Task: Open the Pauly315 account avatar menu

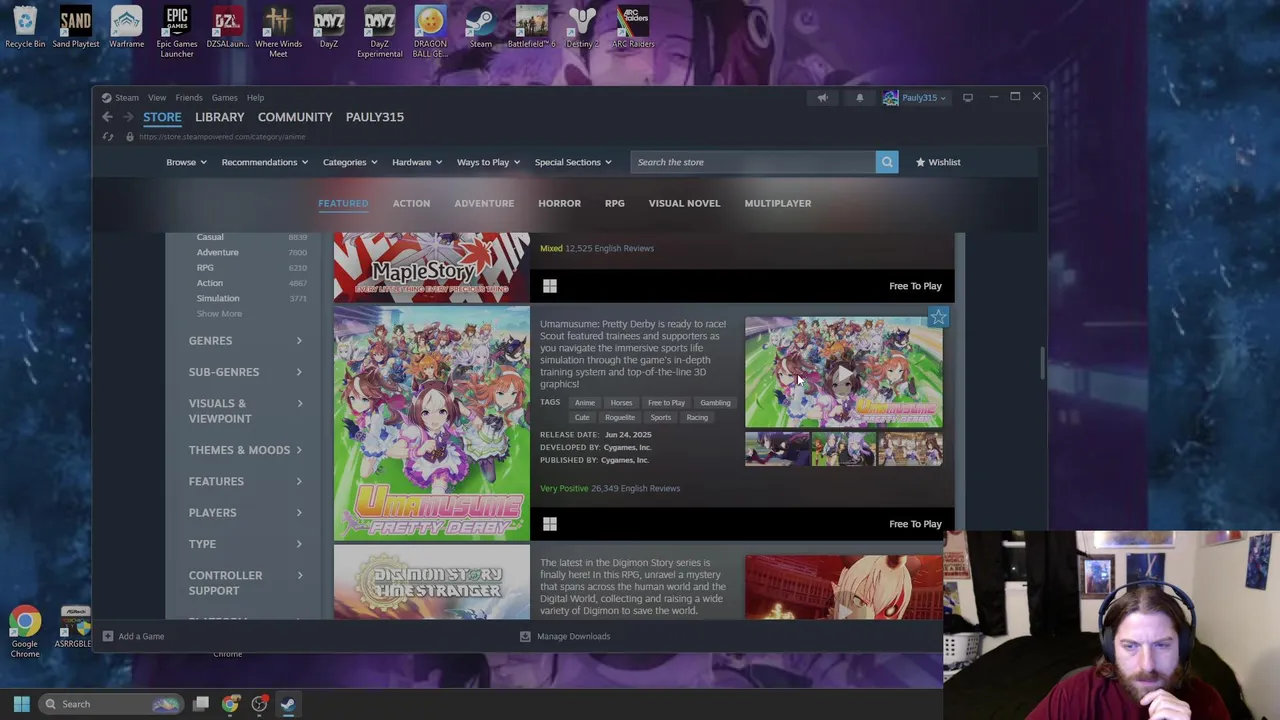Action: pos(914,98)
